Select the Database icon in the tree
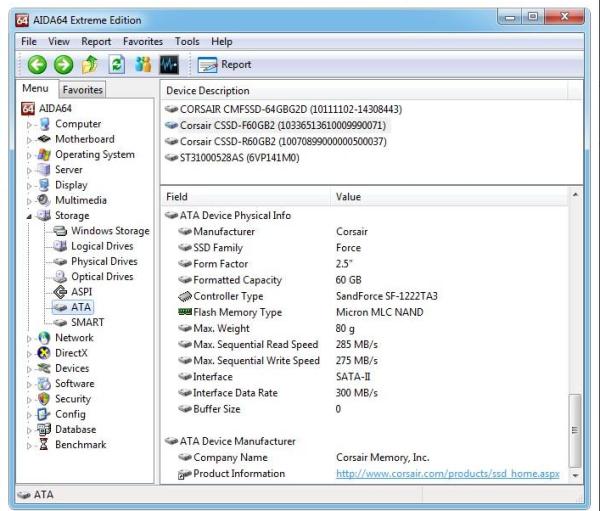This screenshot has height=511, width=600. [x=44, y=429]
